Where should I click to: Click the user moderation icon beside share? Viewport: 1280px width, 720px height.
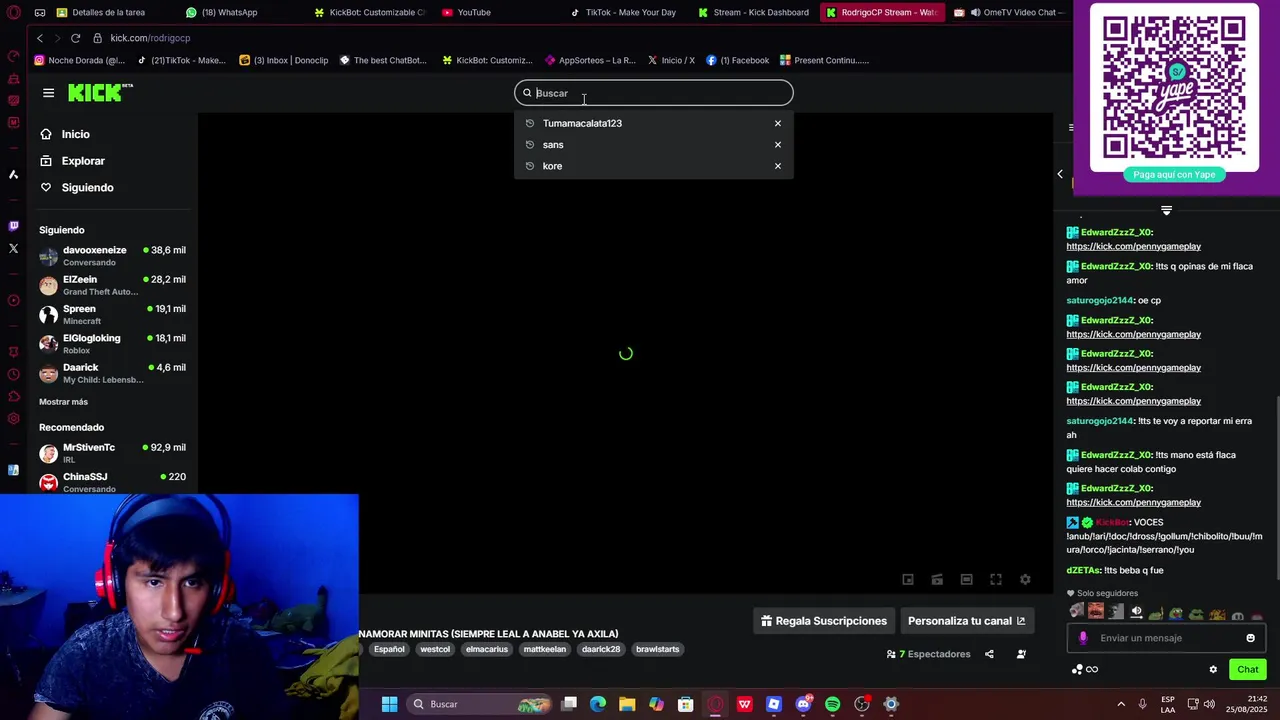pyautogui.click(x=1021, y=654)
